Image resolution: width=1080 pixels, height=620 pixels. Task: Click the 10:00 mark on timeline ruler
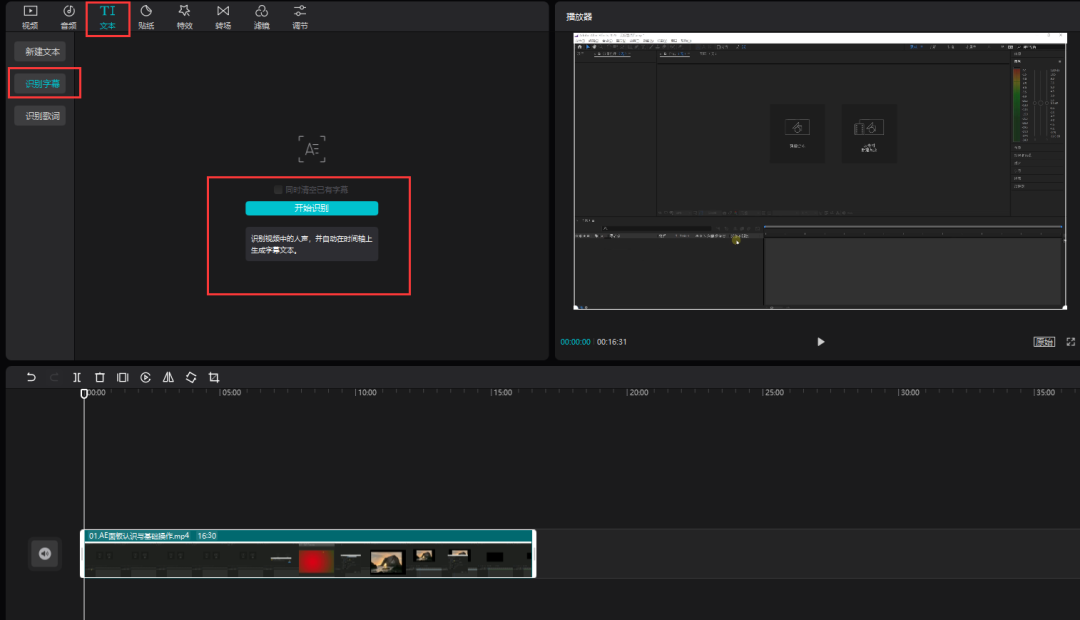tap(366, 393)
